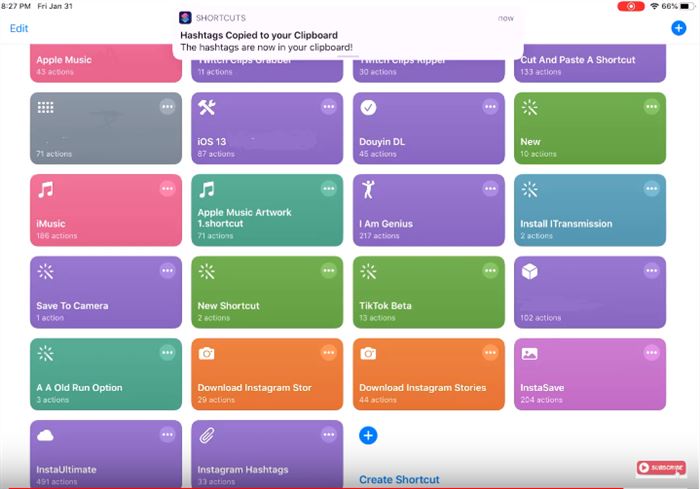Viewport: 700px width, 489px height.
Task: Run the InstaSave shortcut by its title
Action: [542, 388]
